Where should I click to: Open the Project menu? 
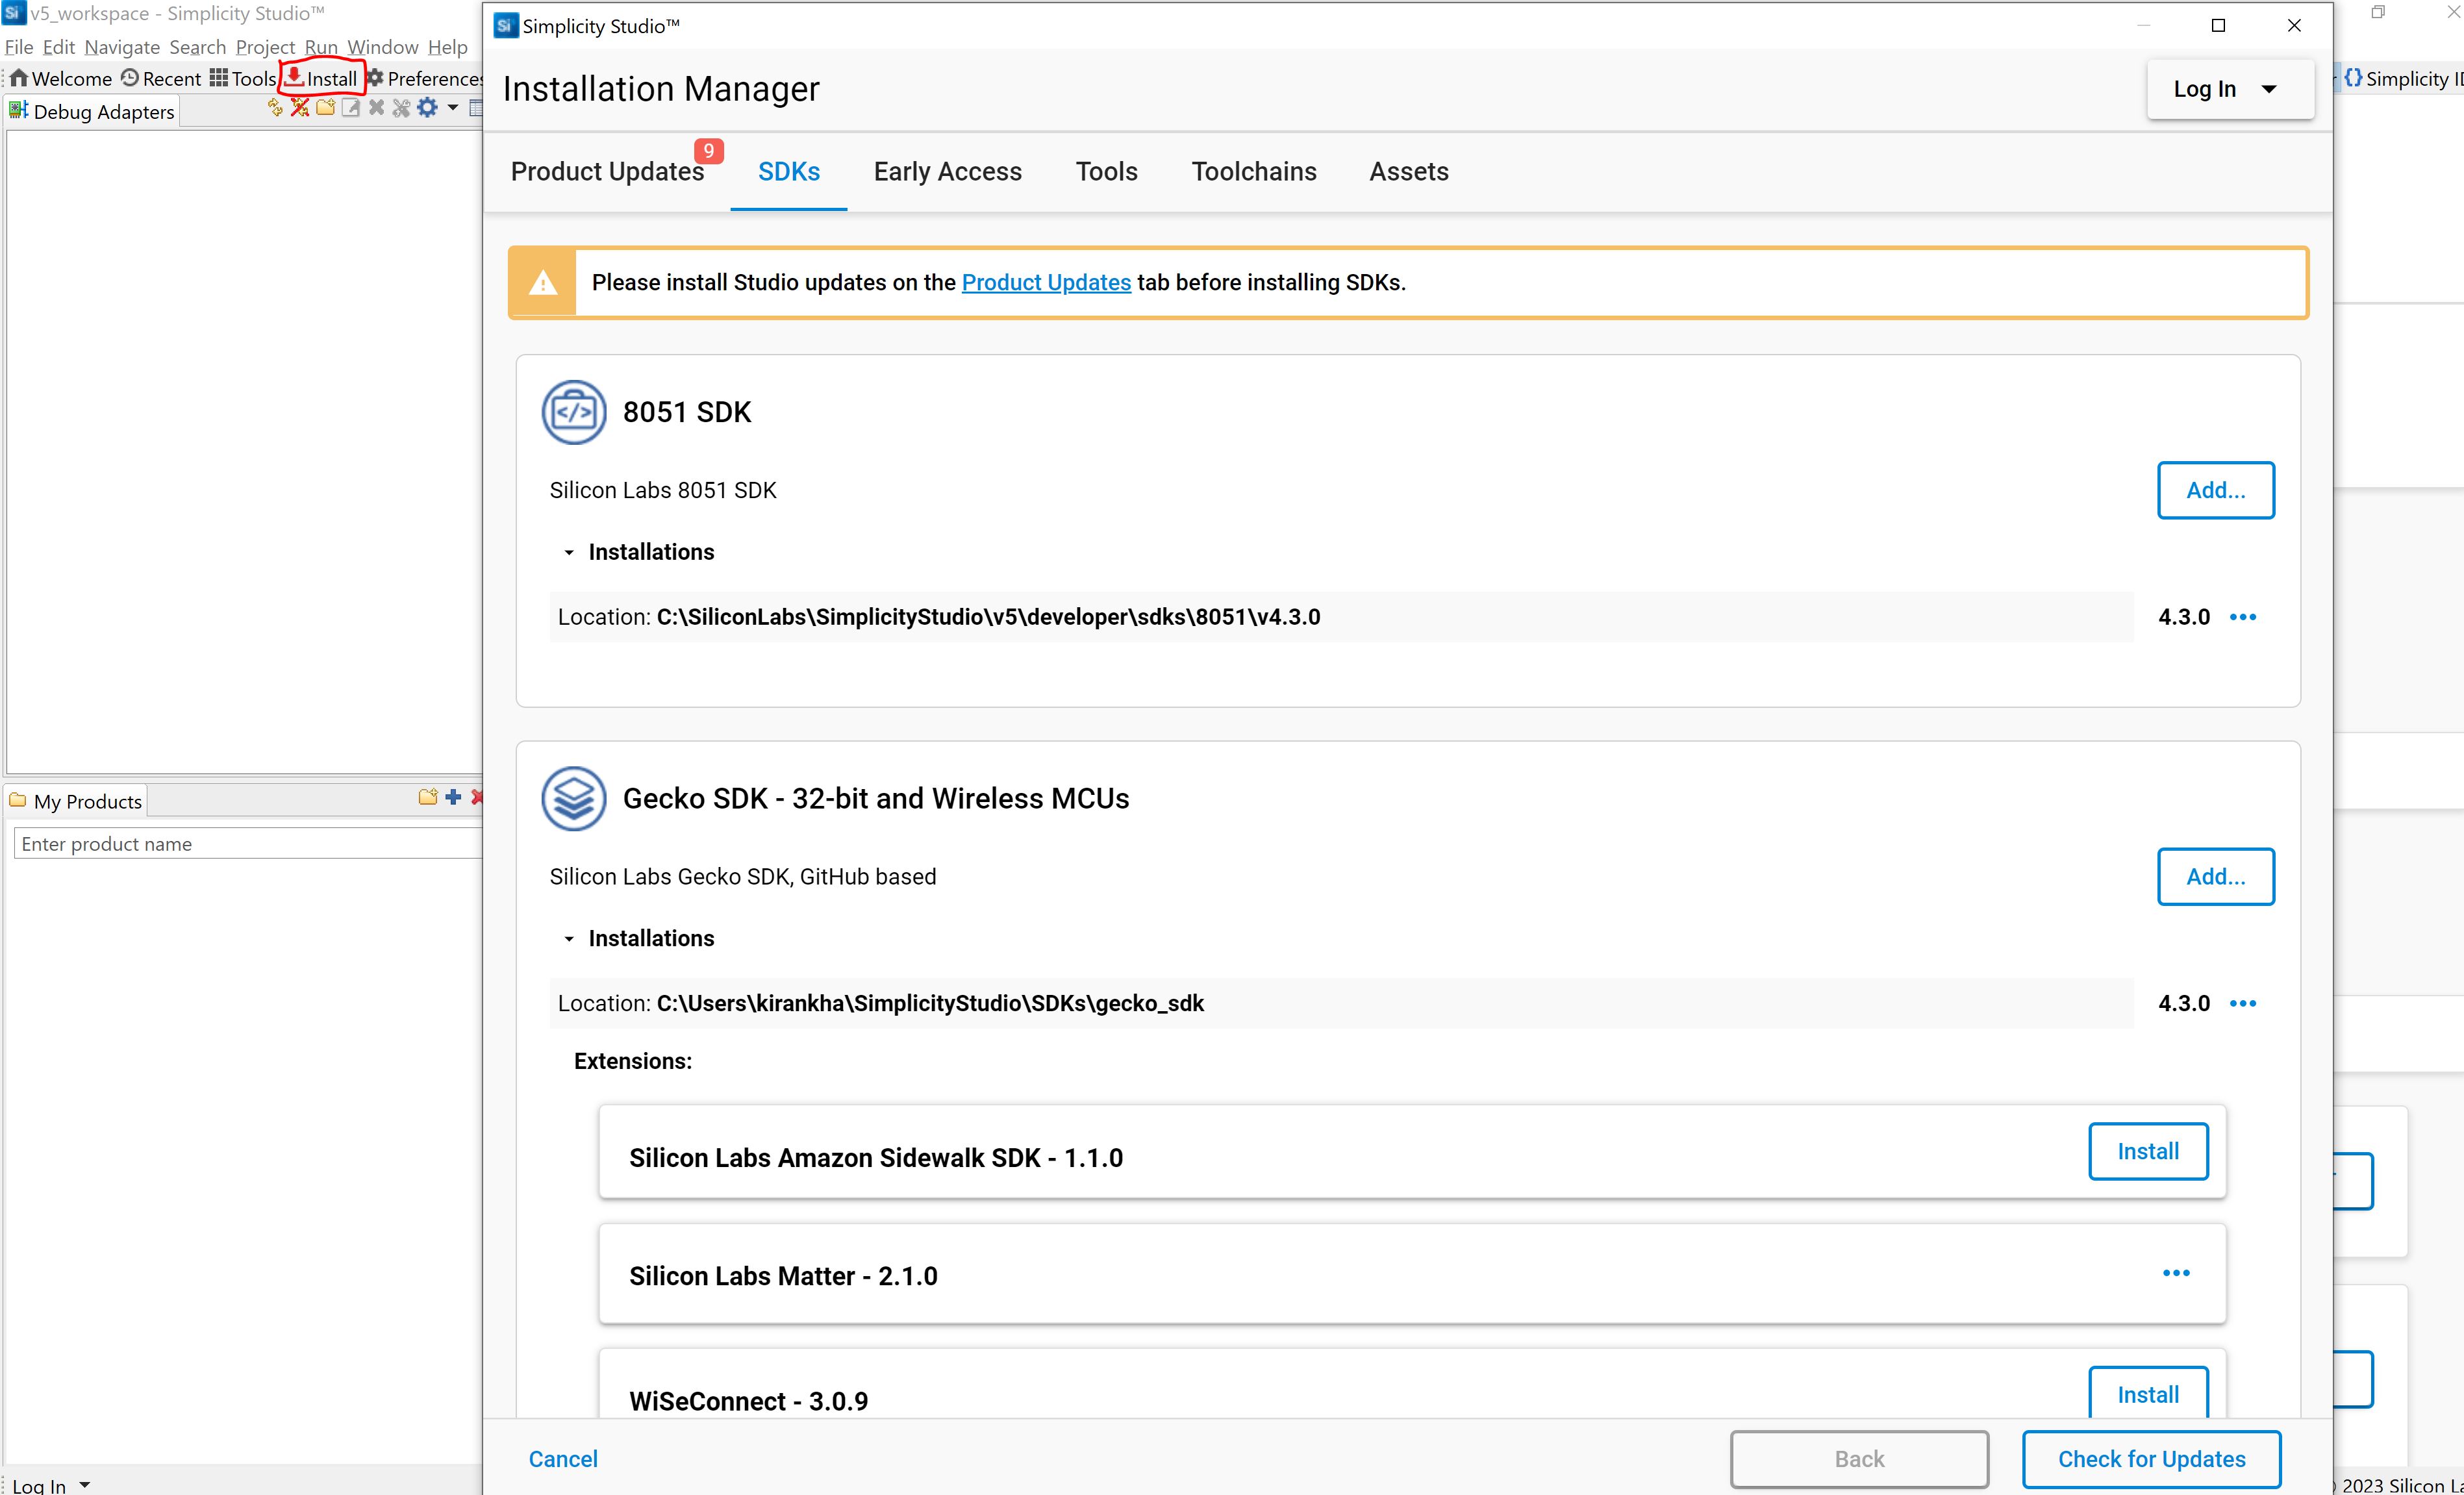click(x=265, y=47)
